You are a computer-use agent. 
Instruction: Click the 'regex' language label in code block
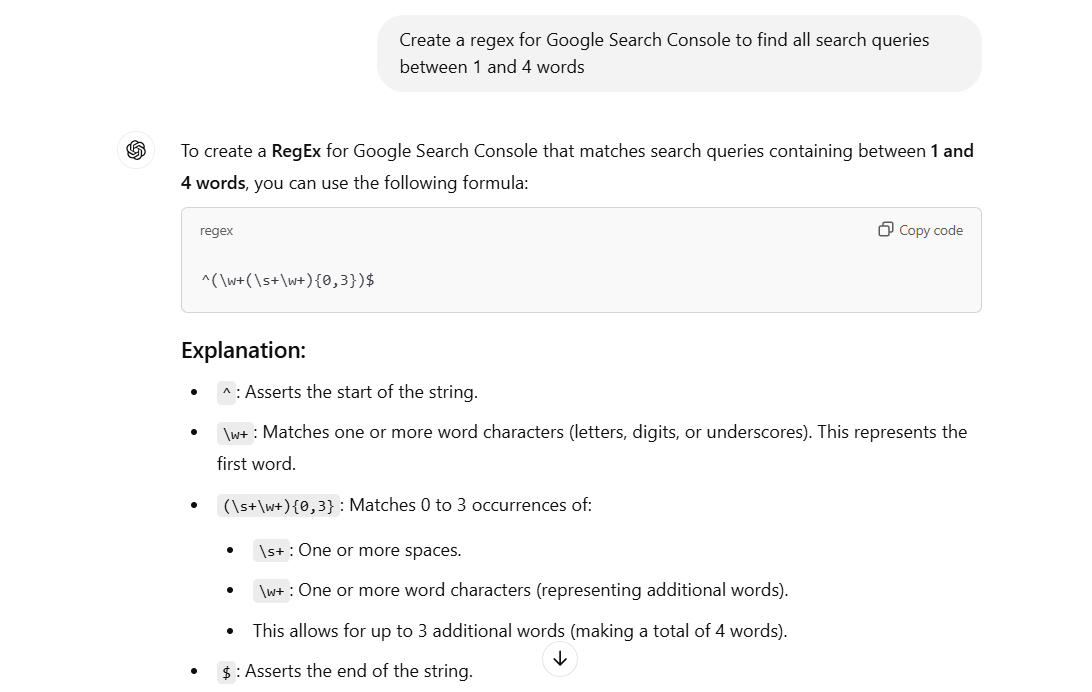216,230
